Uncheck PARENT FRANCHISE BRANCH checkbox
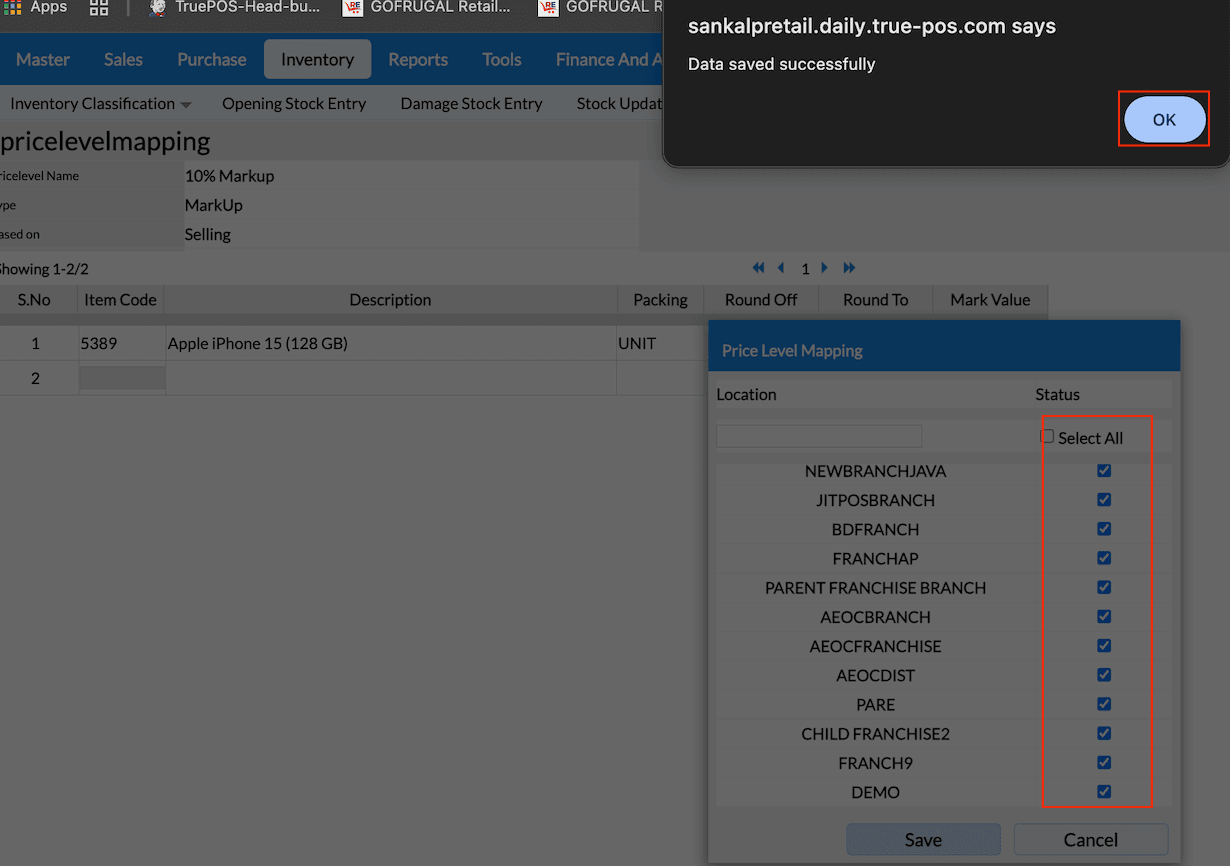The width and height of the screenshot is (1230, 866). tap(1104, 587)
